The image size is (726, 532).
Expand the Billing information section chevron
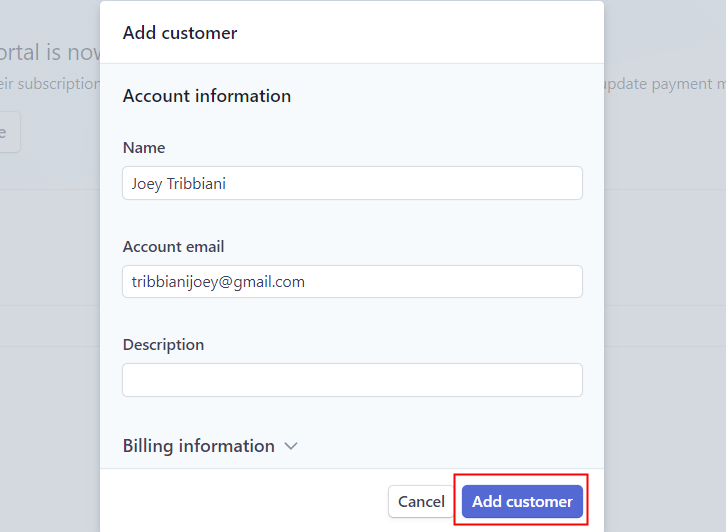click(x=291, y=446)
